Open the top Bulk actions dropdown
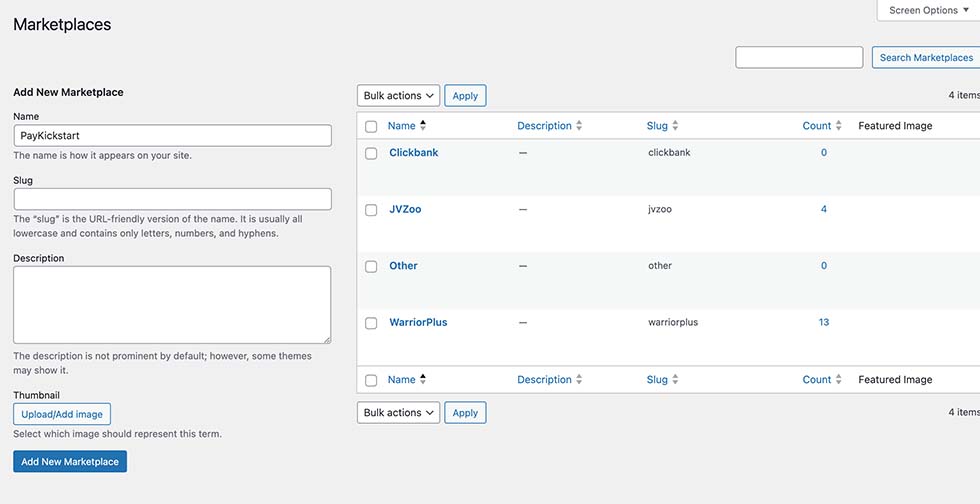Viewport: 980px width, 504px height. (399, 96)
